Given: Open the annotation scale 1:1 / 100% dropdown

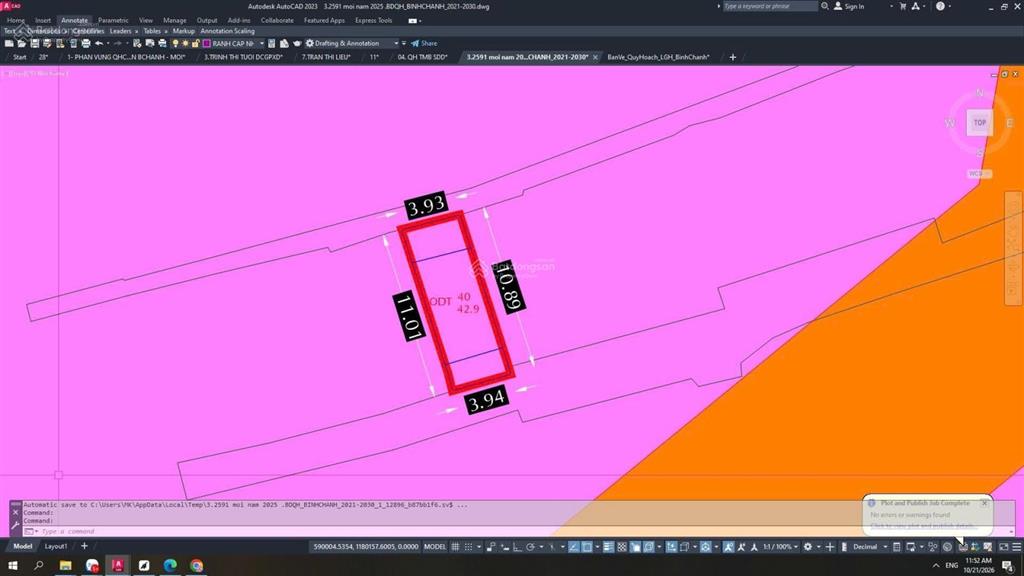Looking at the screenshot, I should (x=780, y=547).
